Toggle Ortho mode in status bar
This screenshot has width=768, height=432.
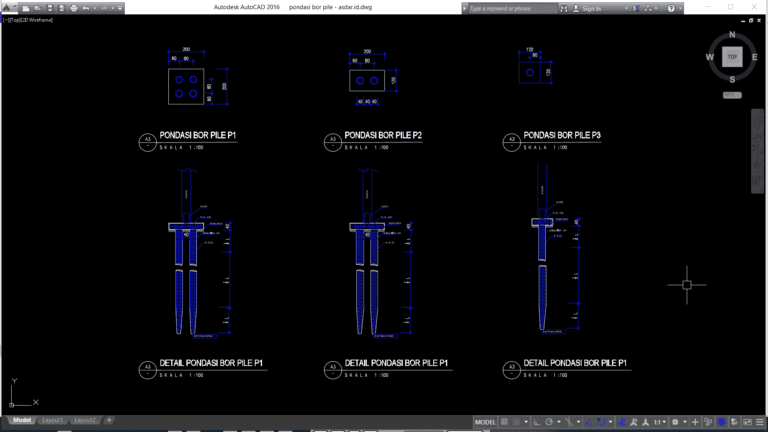tap(537, 422)
